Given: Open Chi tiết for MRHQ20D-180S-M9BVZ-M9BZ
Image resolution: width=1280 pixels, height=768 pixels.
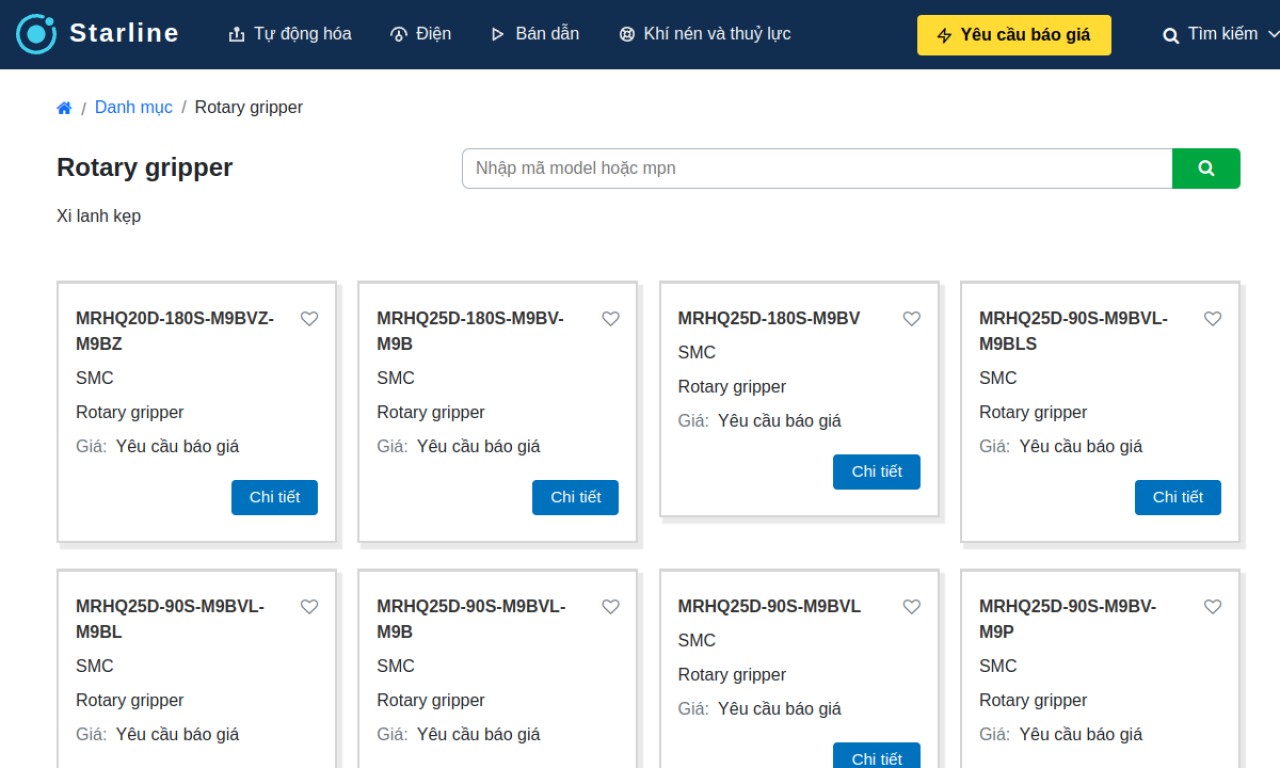Looking at the screenshot, I should (274, 497).
